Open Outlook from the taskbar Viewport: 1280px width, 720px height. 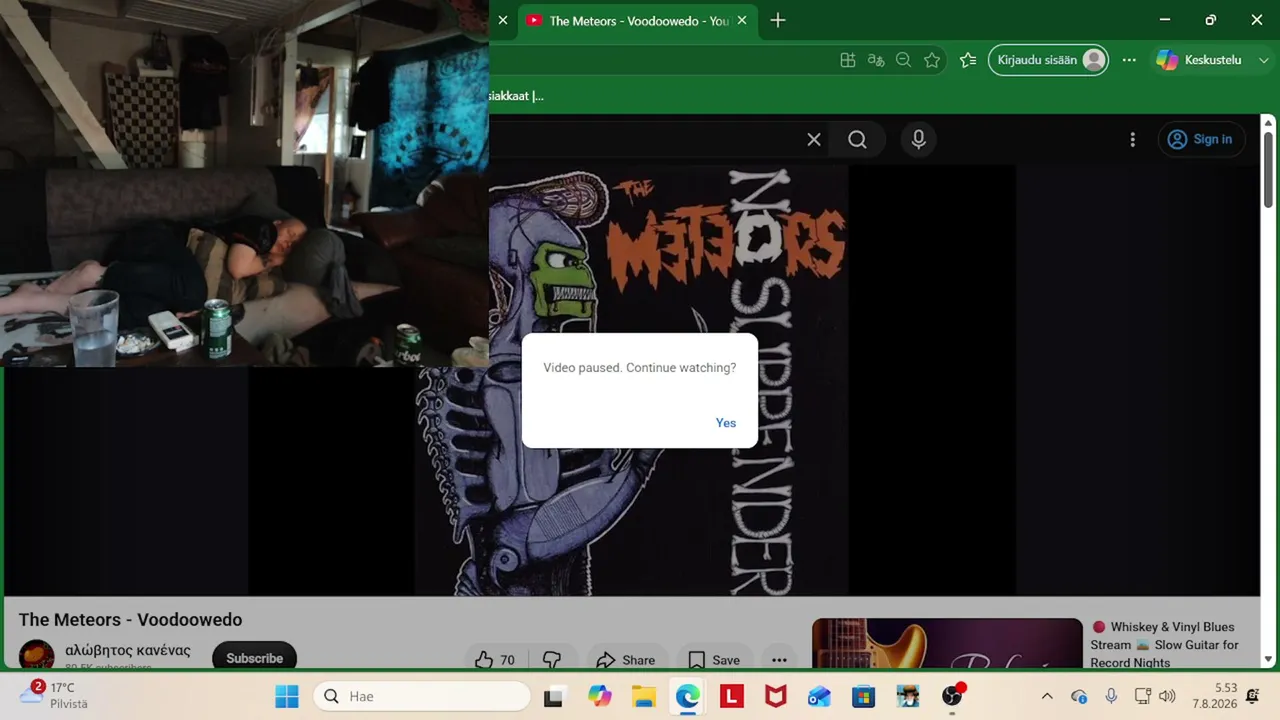pos(820,696)
